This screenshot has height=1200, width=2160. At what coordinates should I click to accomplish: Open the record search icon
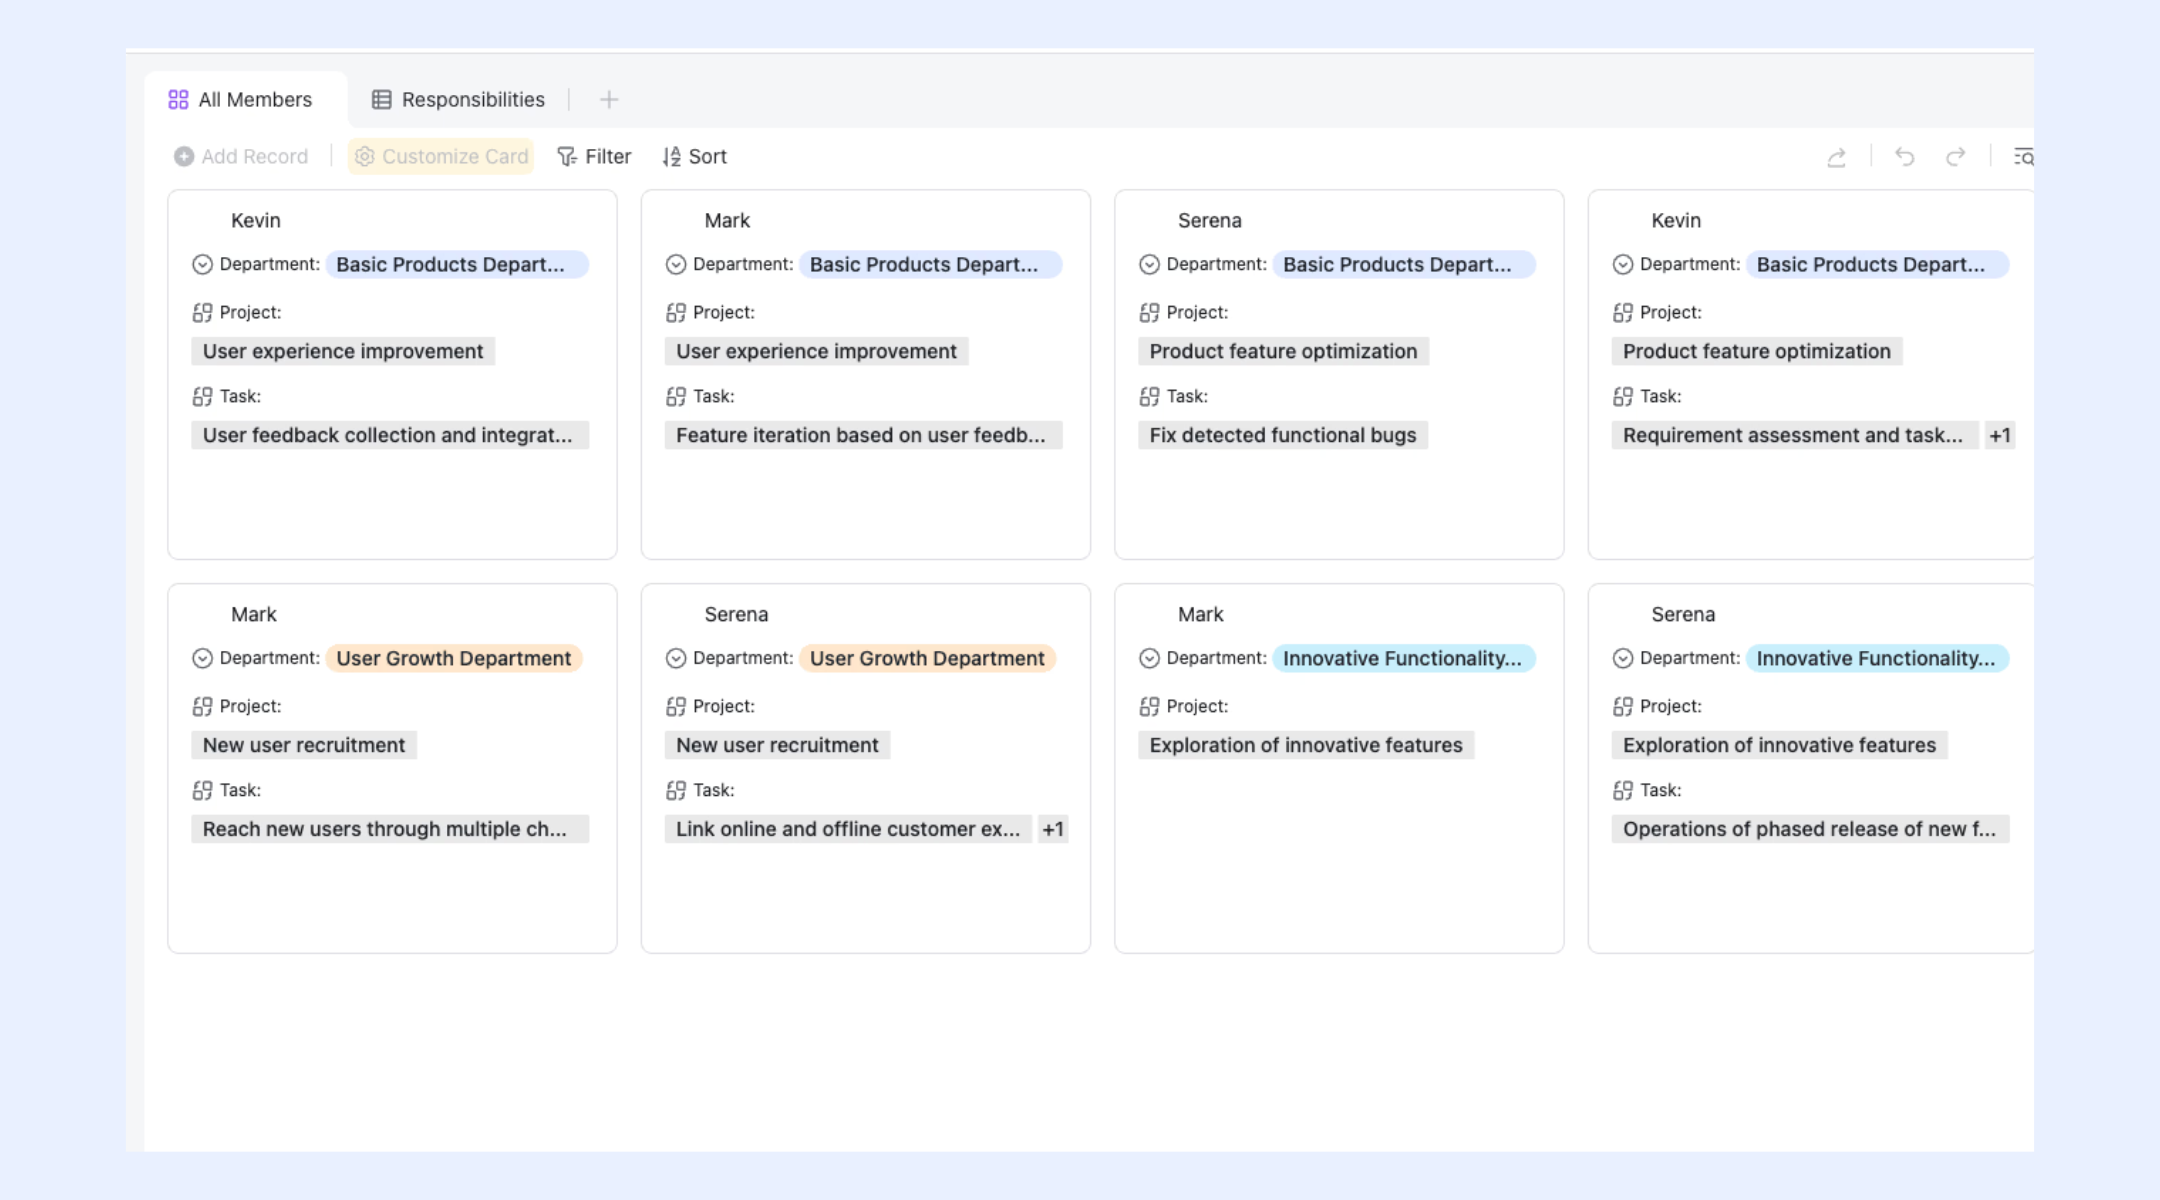point(2023,157)
